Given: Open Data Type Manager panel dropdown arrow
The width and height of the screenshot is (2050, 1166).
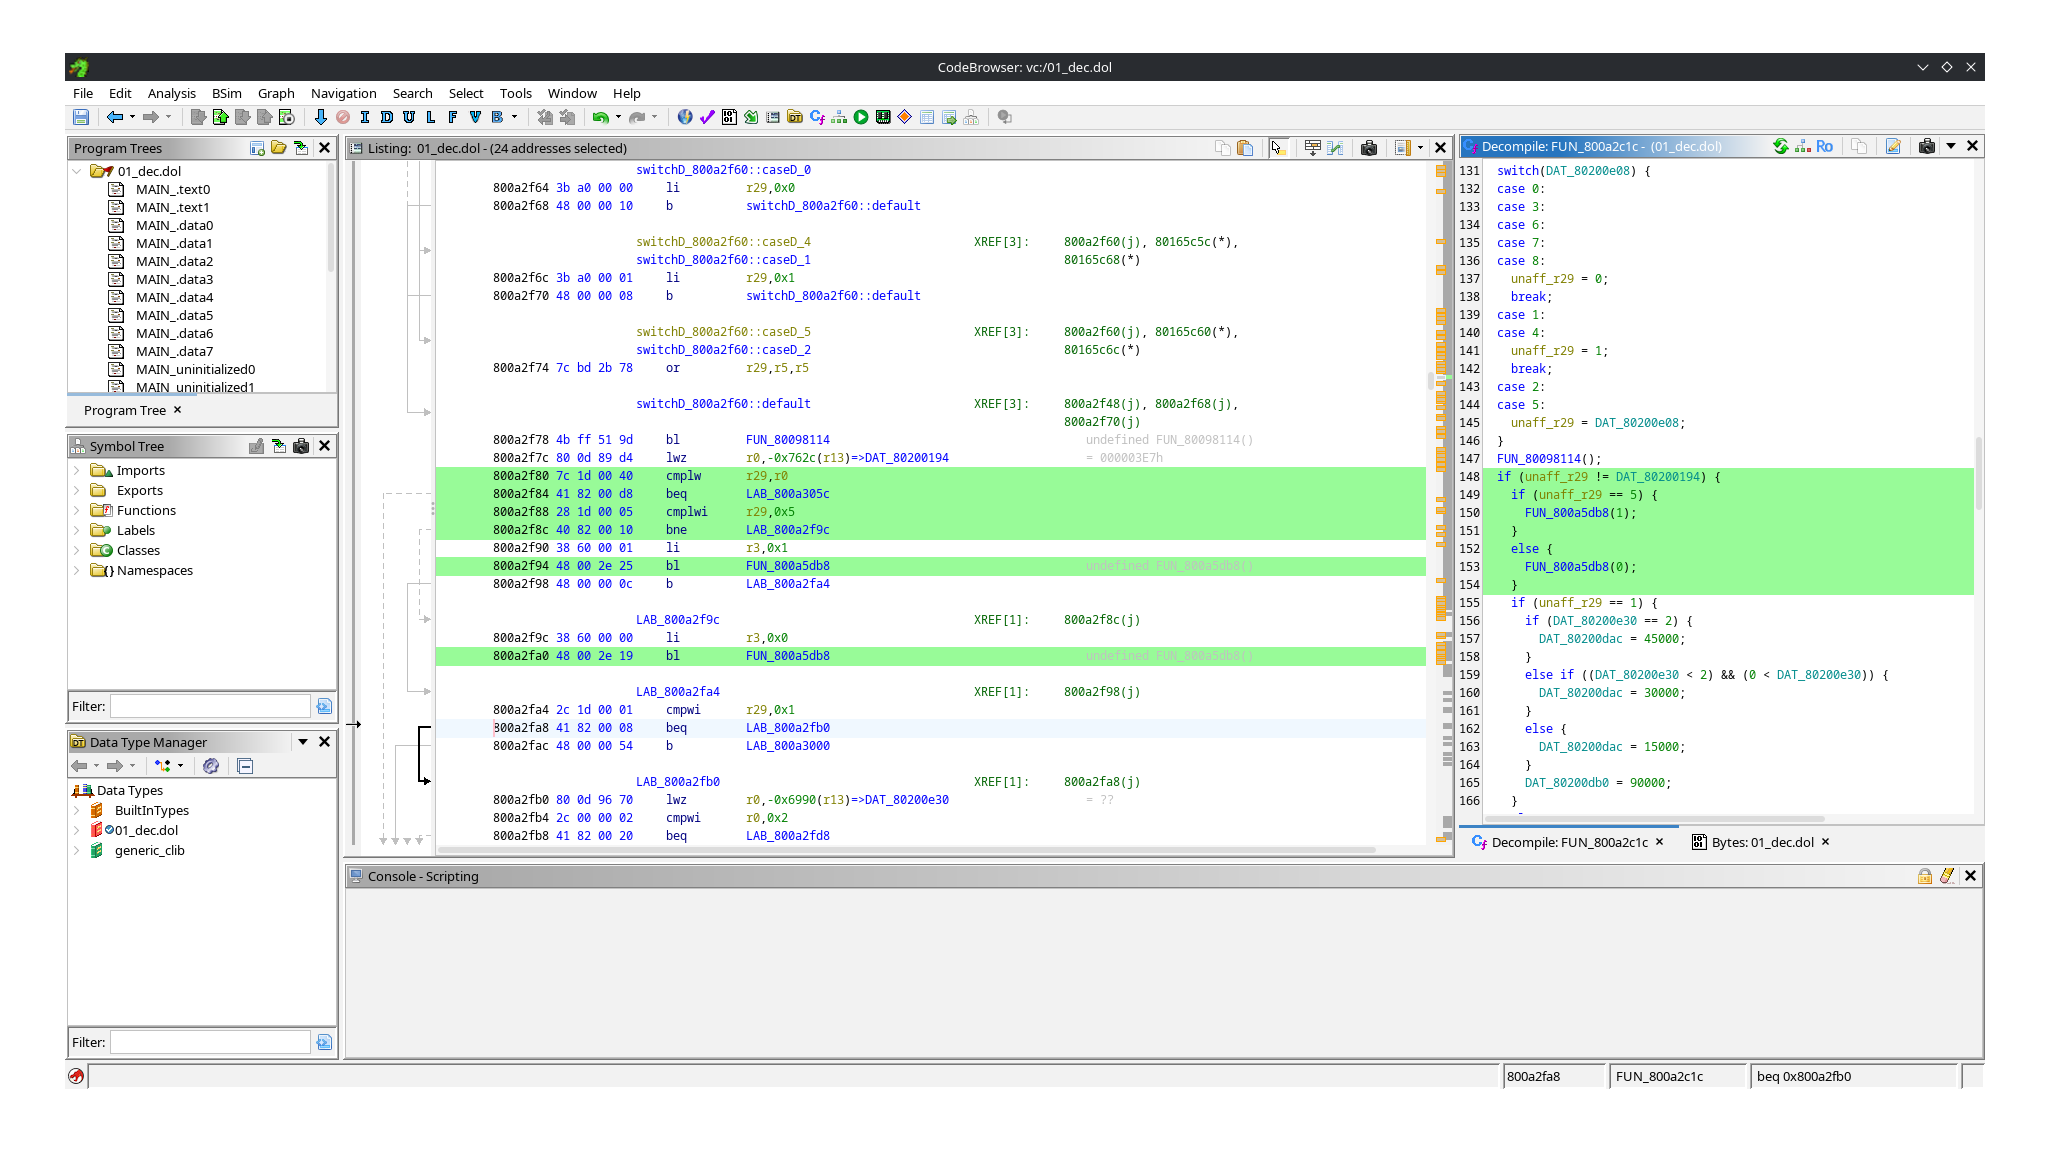Looking at the screenshot, I should pos(302,742).
